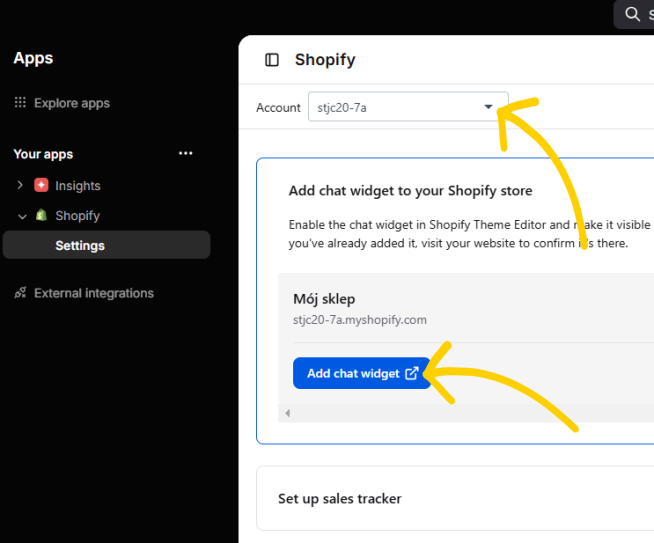Open the Your apps three-dot menu
The width and height of the screenshot is (654, 543).
(186, 153)
